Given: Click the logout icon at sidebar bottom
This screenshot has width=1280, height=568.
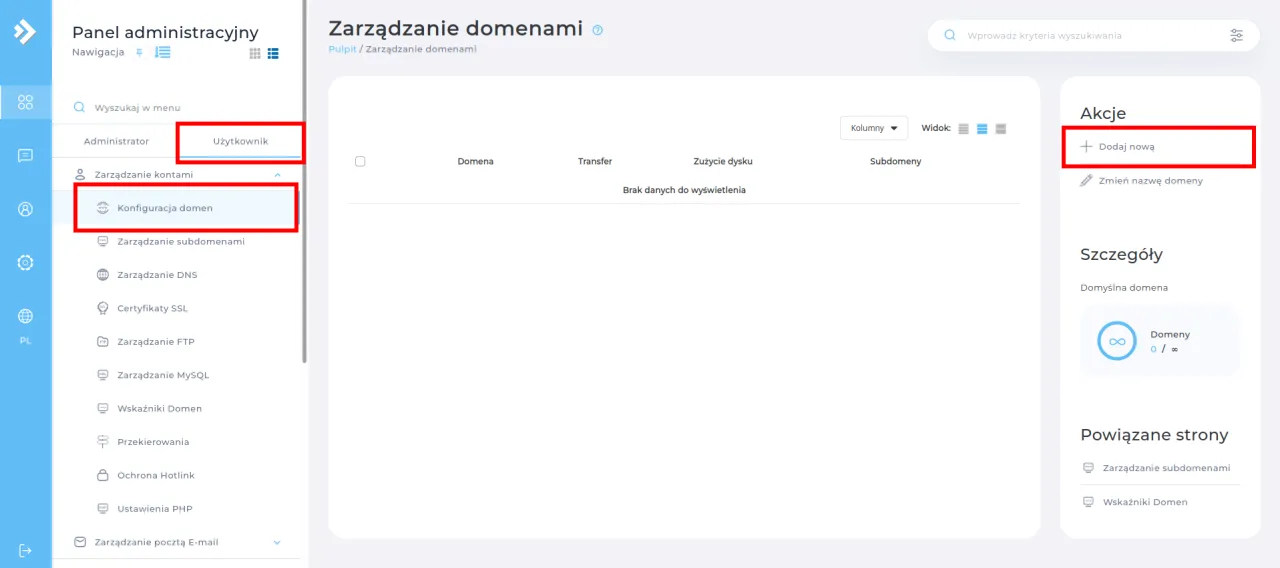Looking at the screenshot, I should (25, 551).
